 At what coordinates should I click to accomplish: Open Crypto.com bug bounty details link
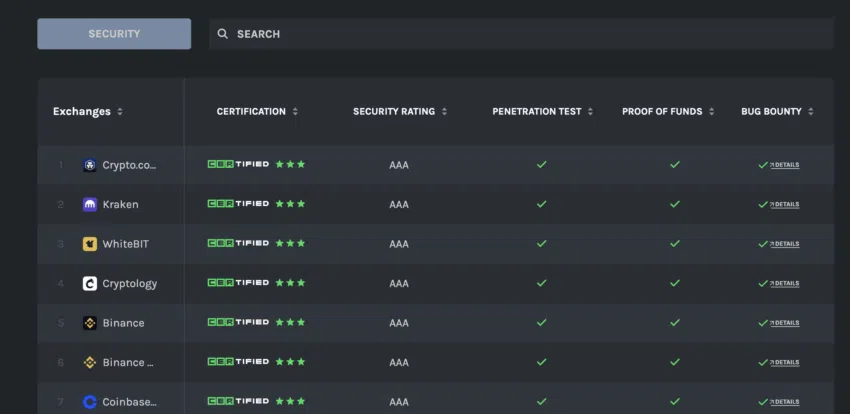click(785, 165)
